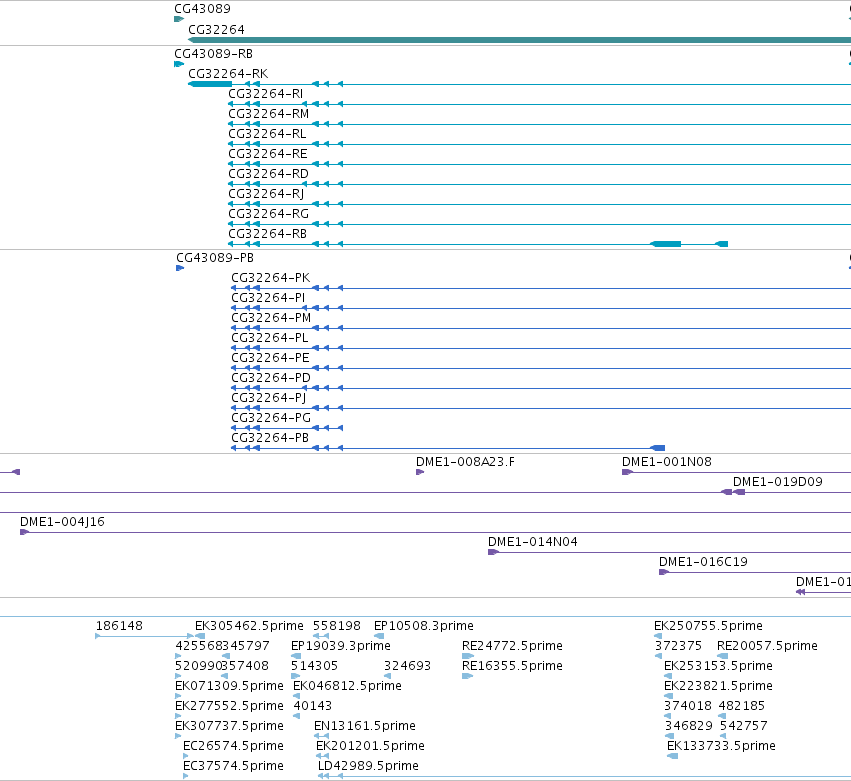The width and height of the screenshot is (851, 781).
Task: Select EST RE16355.5prime
Action: [x=512, y=666]
